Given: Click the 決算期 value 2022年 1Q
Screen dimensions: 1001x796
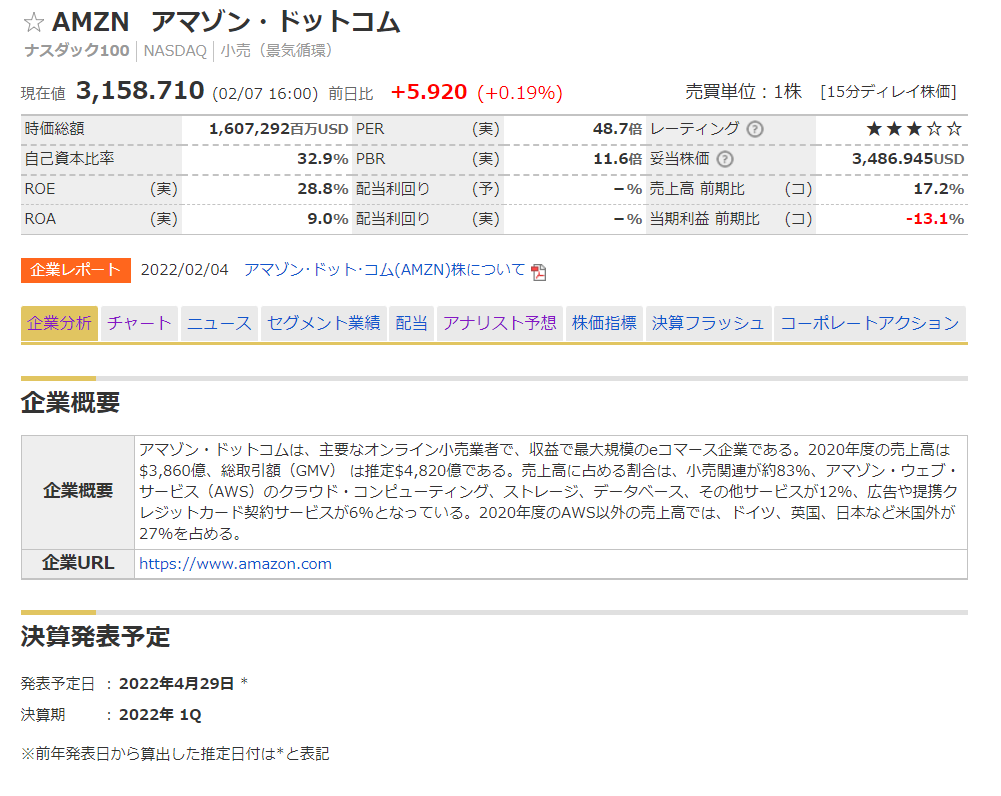Looking at the screenshot, I should (x=160, y=715).
